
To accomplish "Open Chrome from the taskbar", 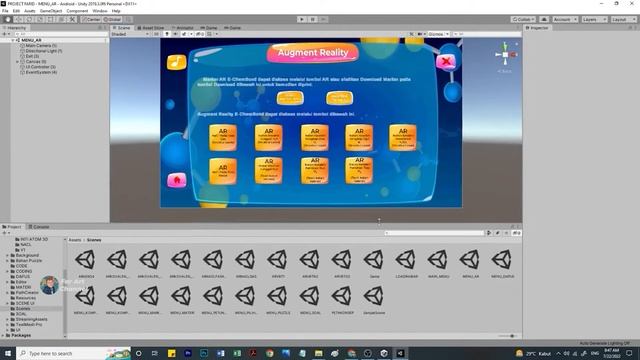I will (x=269, y=353).
